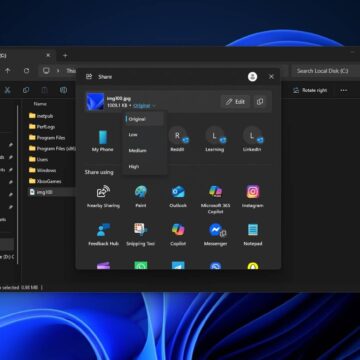Image resolution: width=360 pixels, height=360 pixels.
Task: Select the XboxGames folder
Action: [x=45, y=181]
